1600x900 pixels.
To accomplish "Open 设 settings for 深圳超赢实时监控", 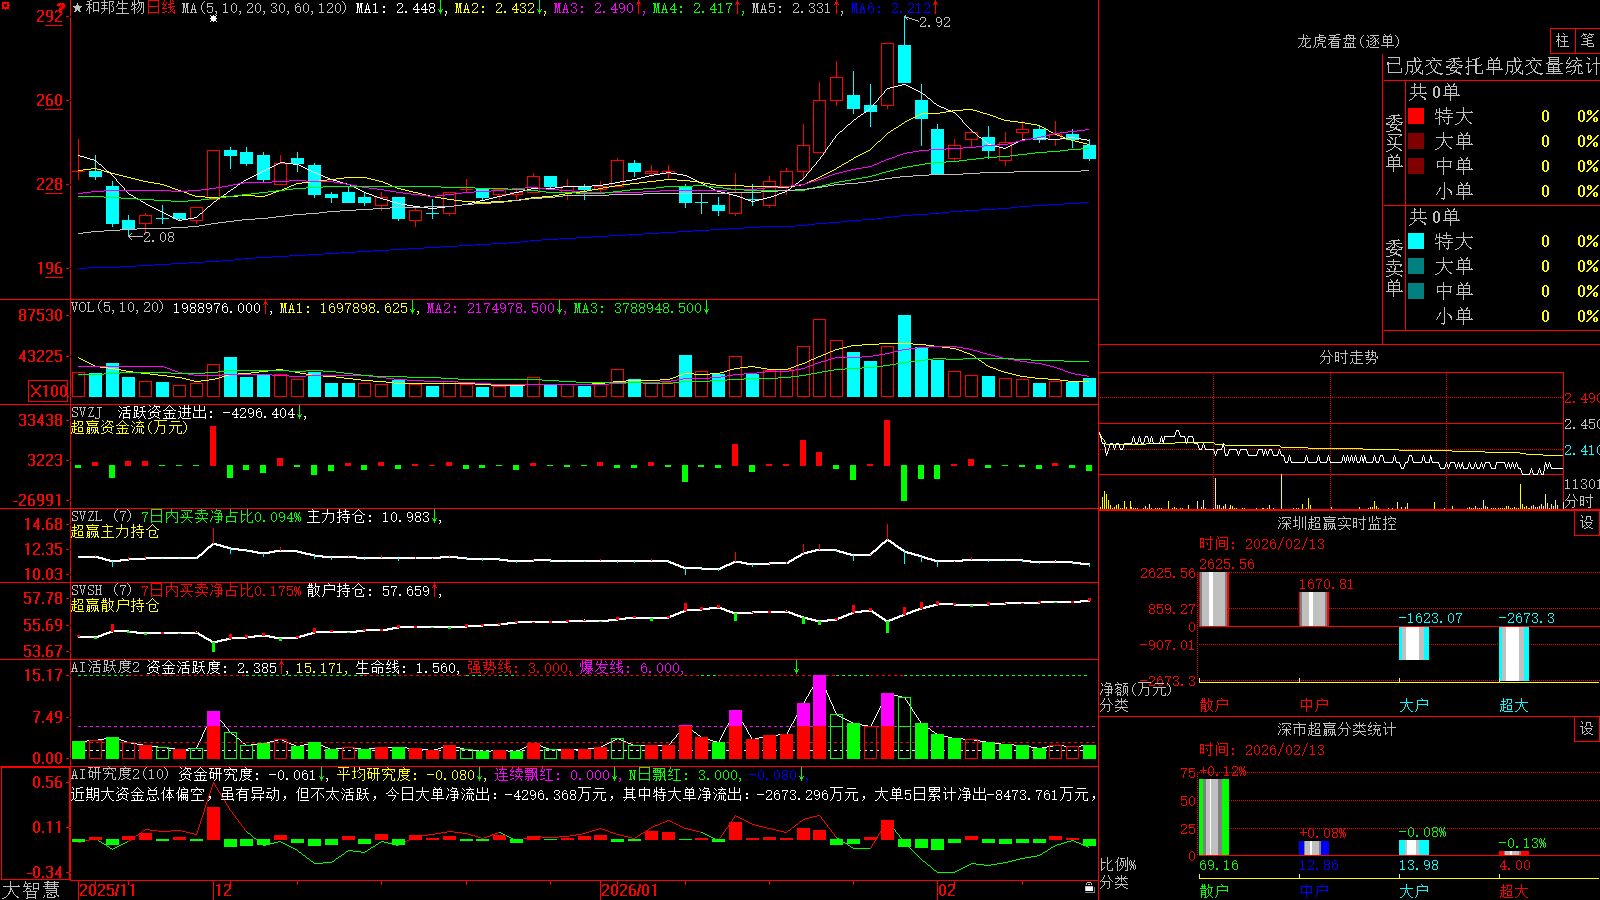I will (x=1587, y=523).
